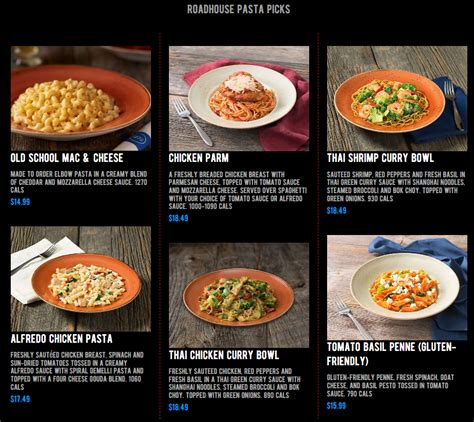
Task: Open the Tomato Basil Penne photo
Action: pyautogui.click(x=397, y=287)
